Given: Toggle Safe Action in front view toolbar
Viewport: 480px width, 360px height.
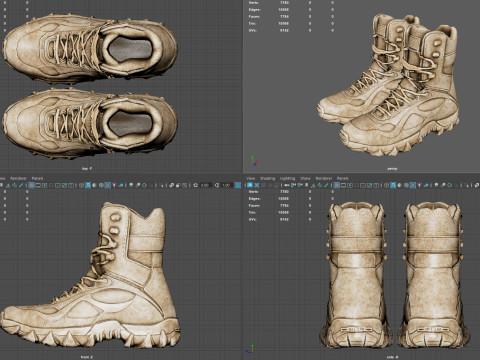Looking at the screenshot, I should (64, 185).
